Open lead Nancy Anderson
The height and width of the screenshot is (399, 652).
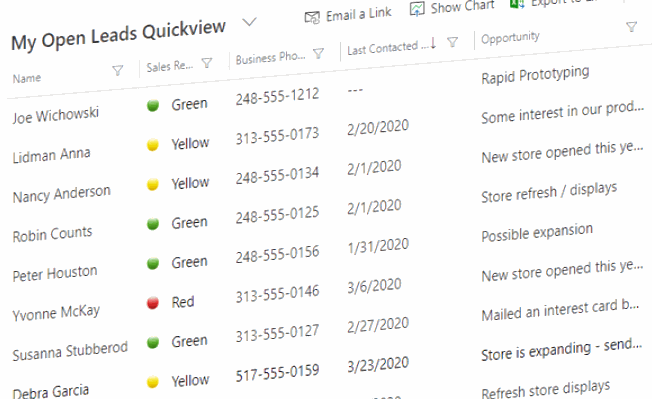click(62, 194)
